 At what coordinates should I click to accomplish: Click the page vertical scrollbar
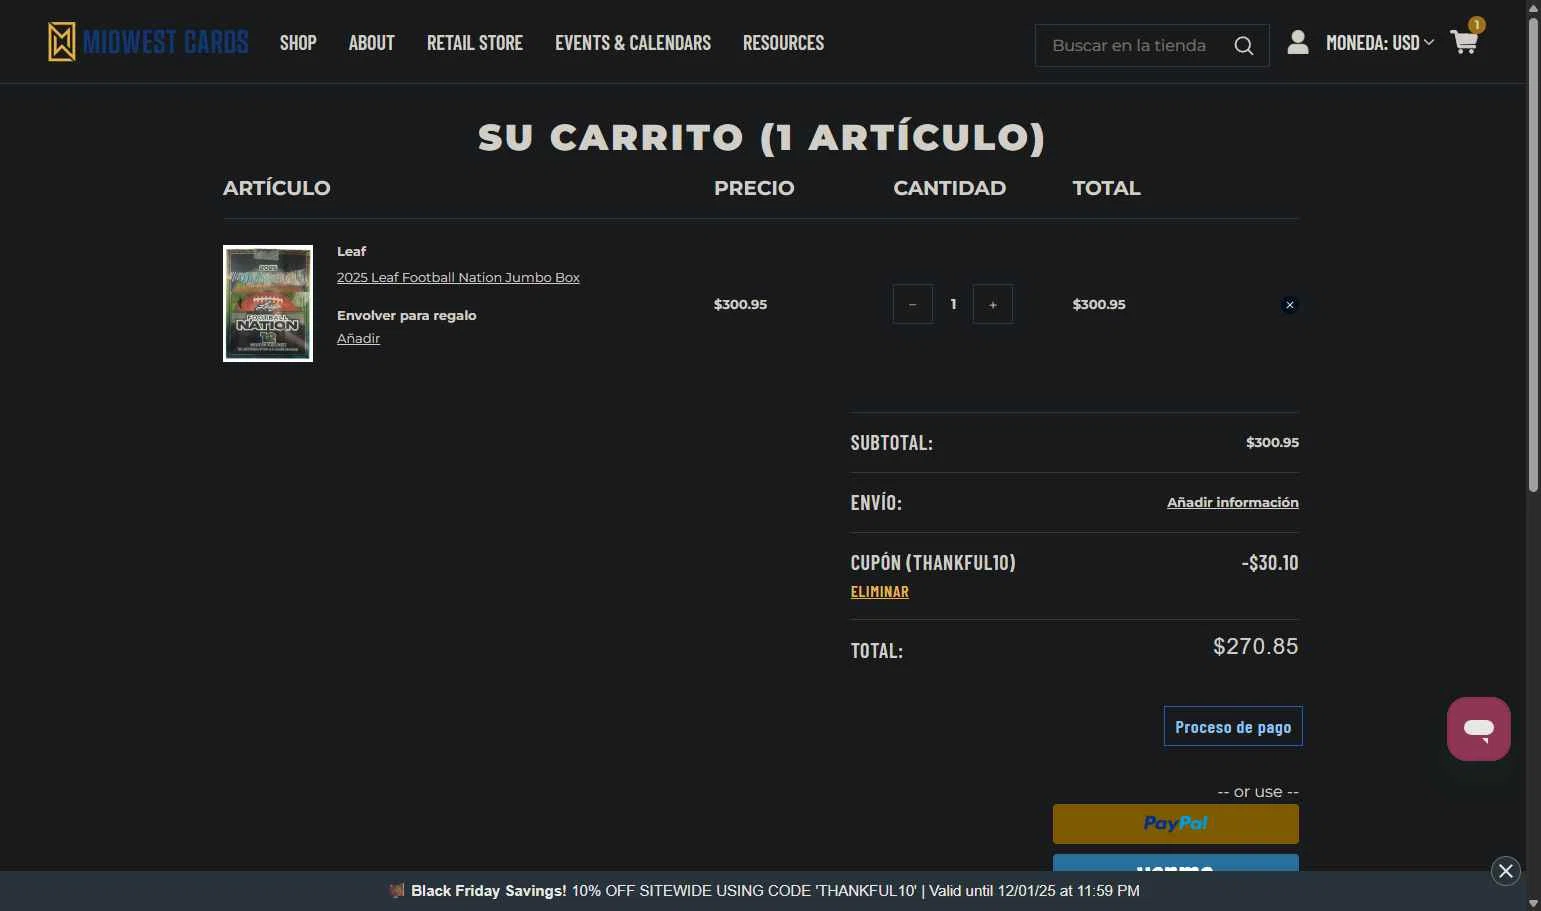pyautogui.click(x=1533, y=255)
